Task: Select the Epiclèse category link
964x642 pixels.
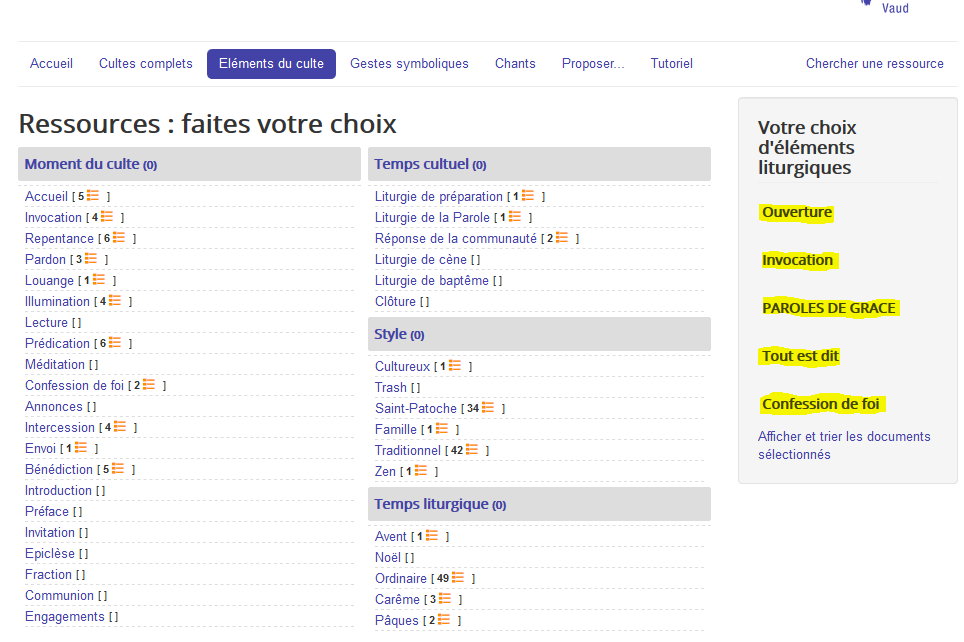Action: click(50, 553)
